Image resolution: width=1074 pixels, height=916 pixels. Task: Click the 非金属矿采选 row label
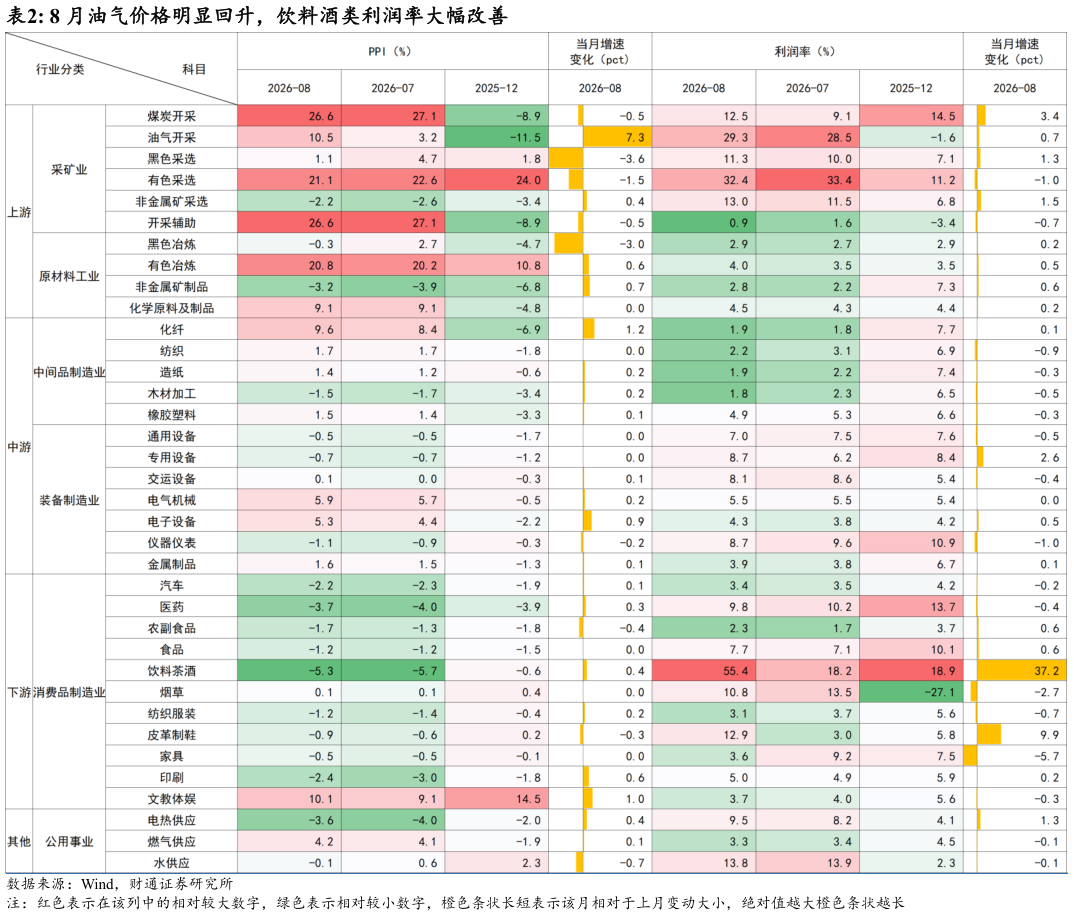tap(172, 201)
